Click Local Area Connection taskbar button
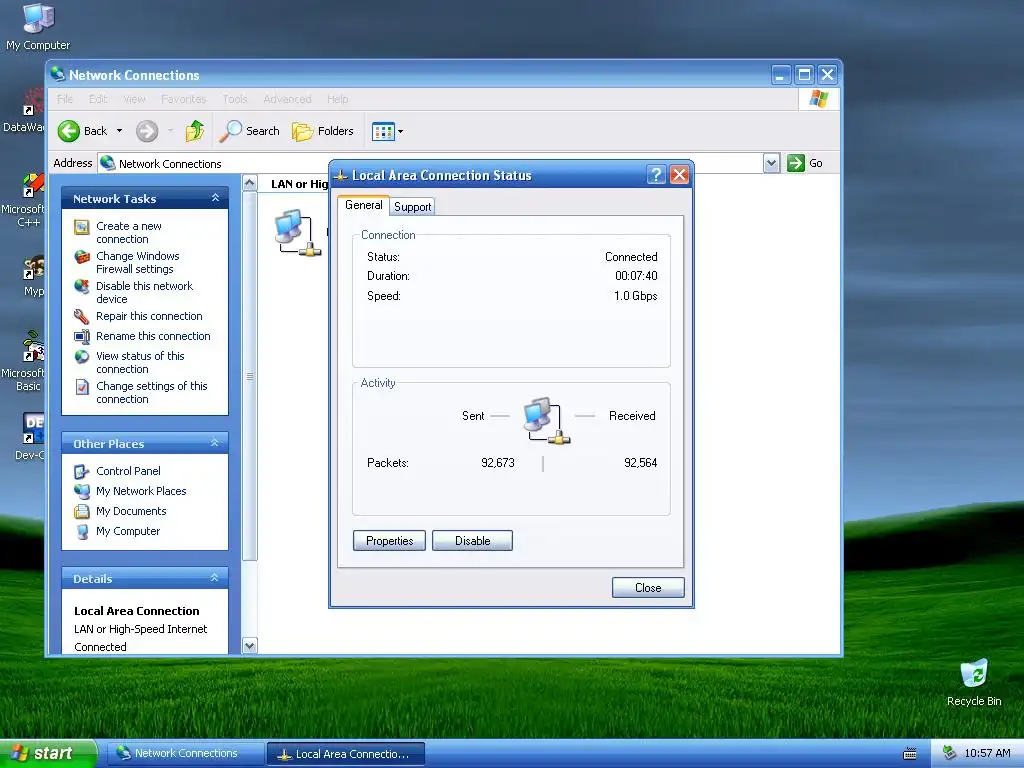1024x768 pixels. [346, 754]
